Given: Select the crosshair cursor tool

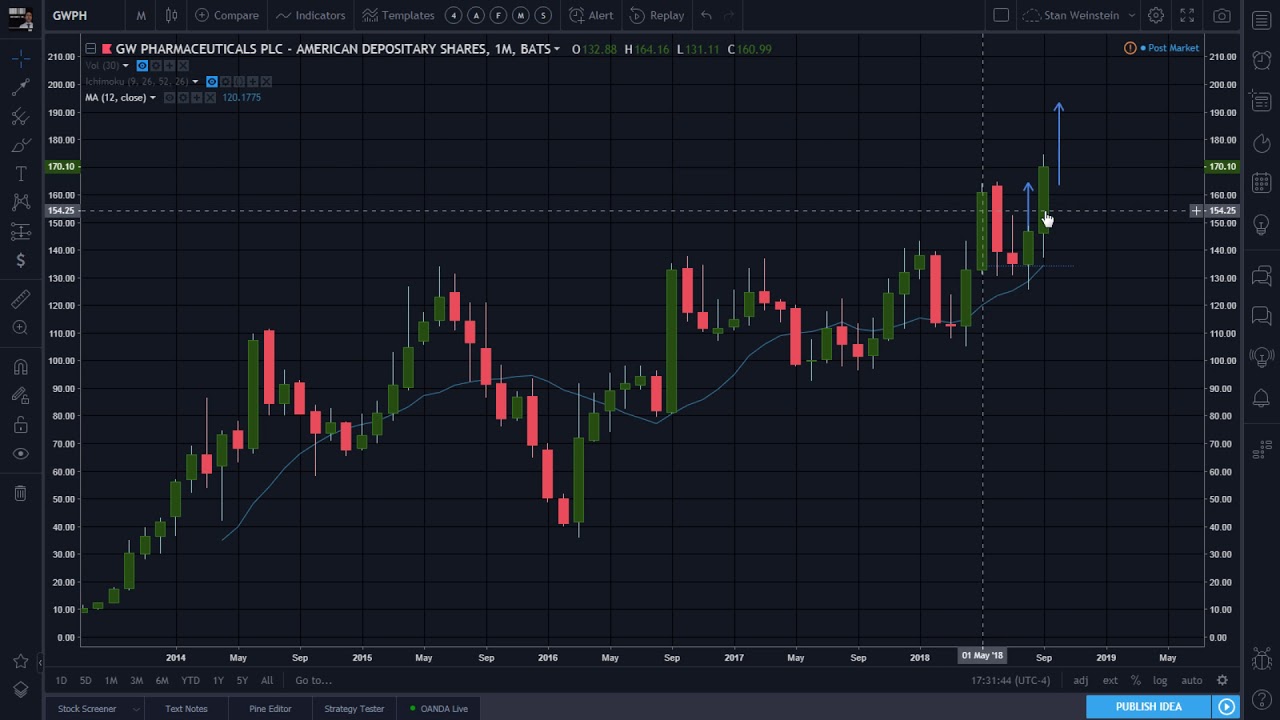Looking at the screenshot, I should (20, 59).
